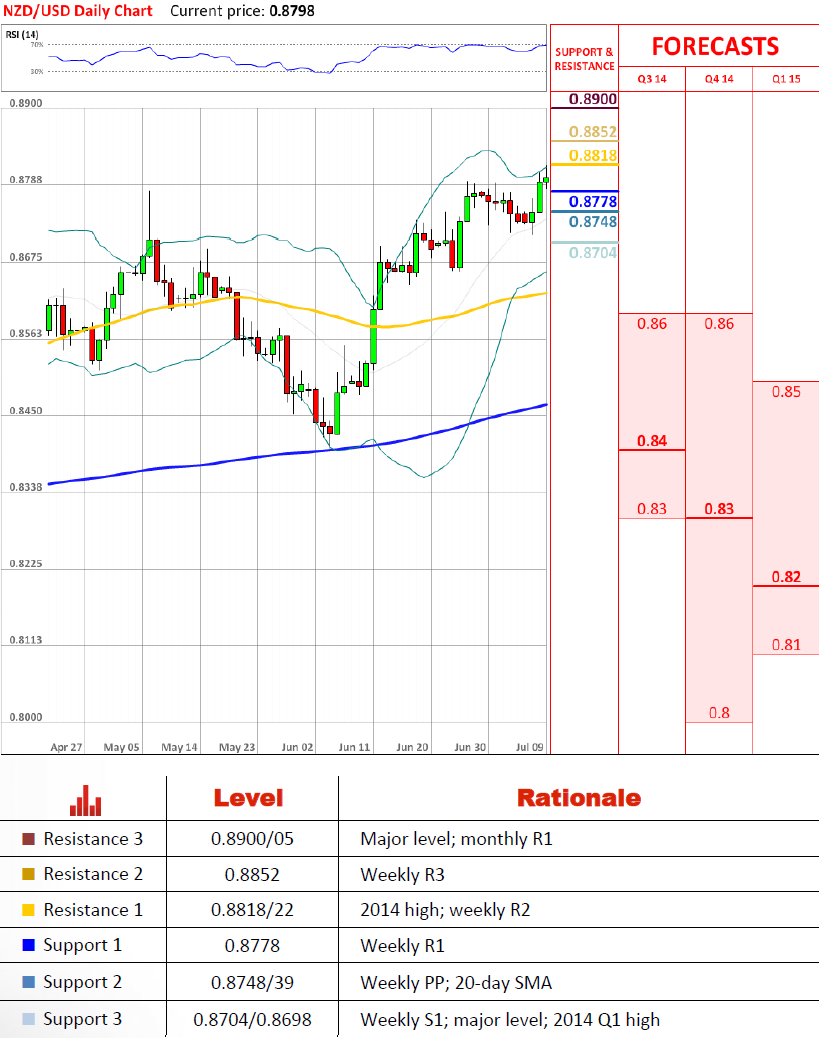Click the FORECASTS heading

pyautogui.click(x=715, y=46)
